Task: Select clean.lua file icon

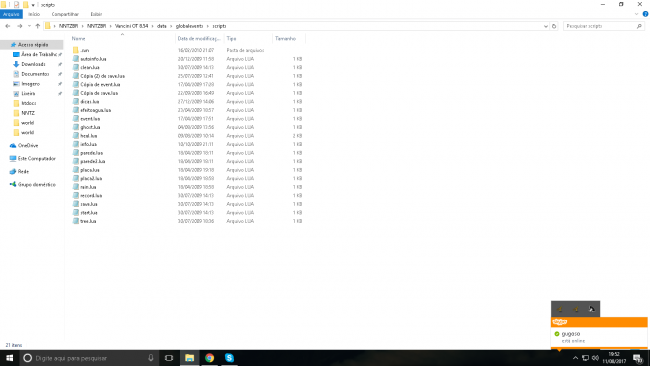Action: pyautogui.click(x=75, y=67)
